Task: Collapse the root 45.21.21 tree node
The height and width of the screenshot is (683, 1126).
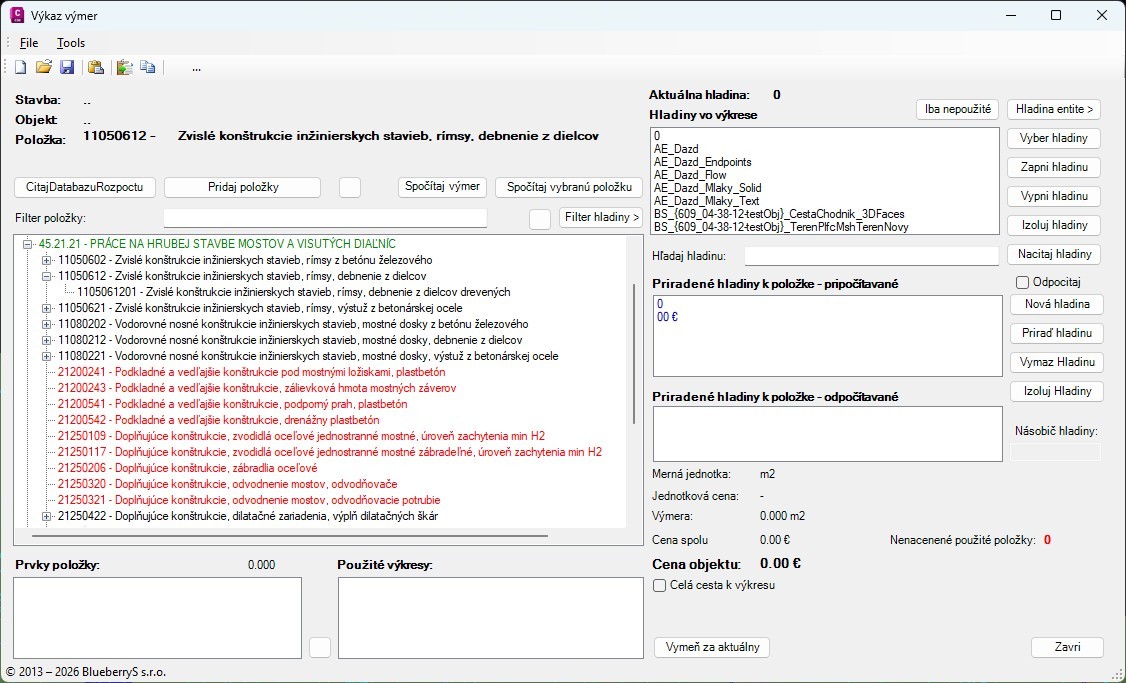Action: click(27, 244)
